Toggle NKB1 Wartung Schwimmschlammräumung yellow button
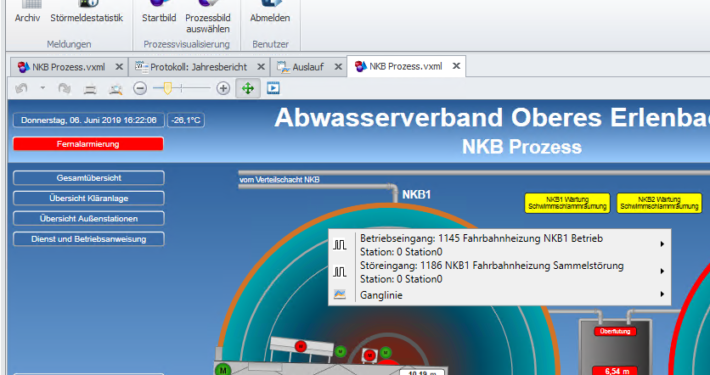This screenshot has width=710, height=375. pyautogui.click(x=567, y=203)
